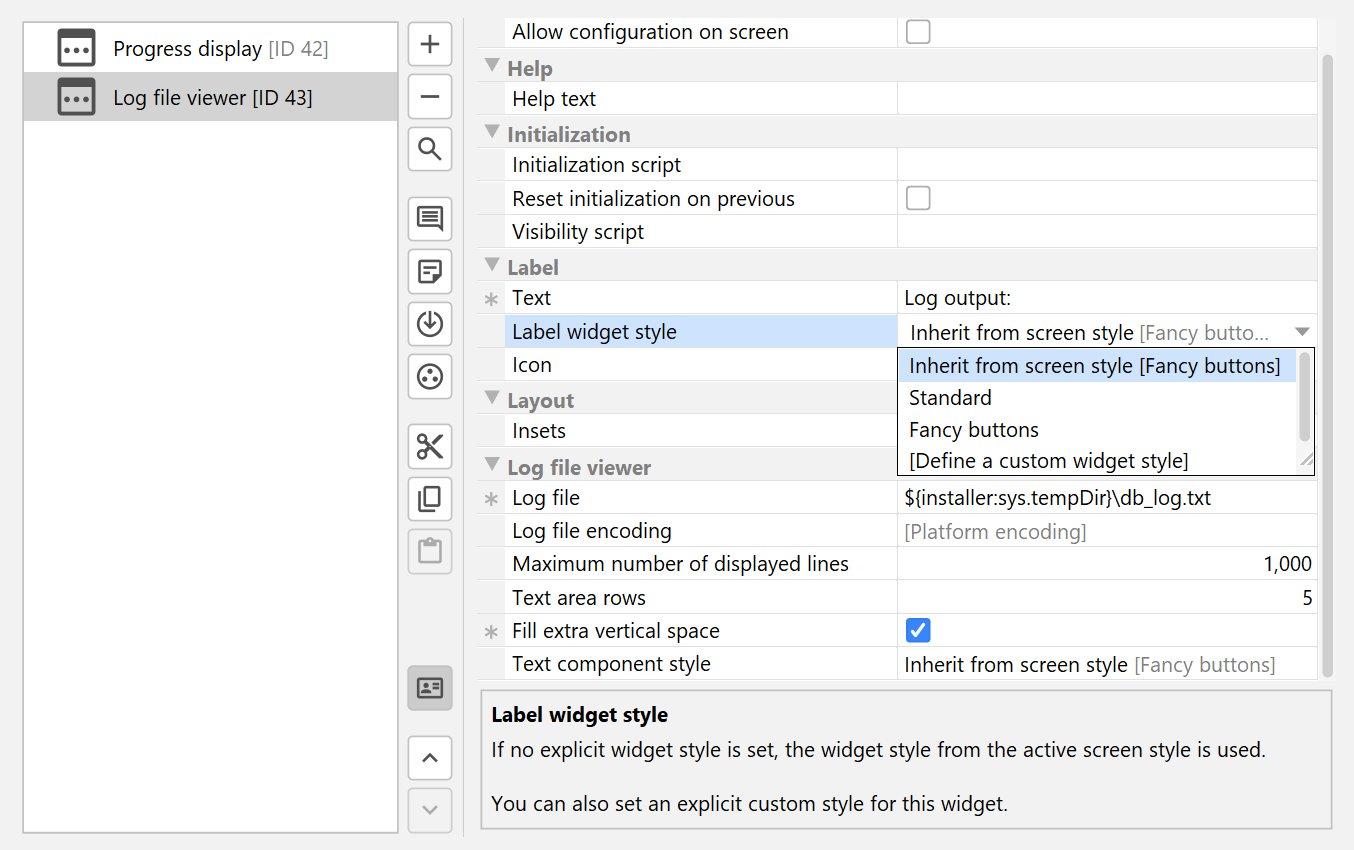The image size is (1354, 850).
Task: Click the Label widget style dropdown arrow
Action: pos(1301,332)
